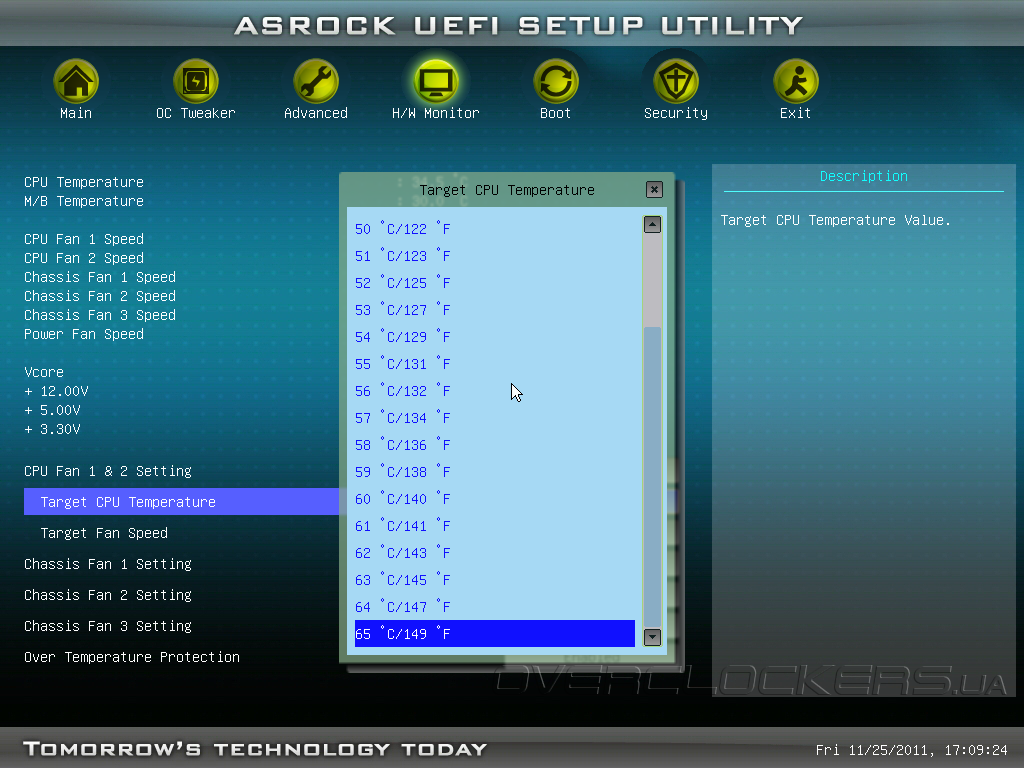Click the + 3.30V voltage label
The width and height of the screenshot is (1024, 768).
52,429
